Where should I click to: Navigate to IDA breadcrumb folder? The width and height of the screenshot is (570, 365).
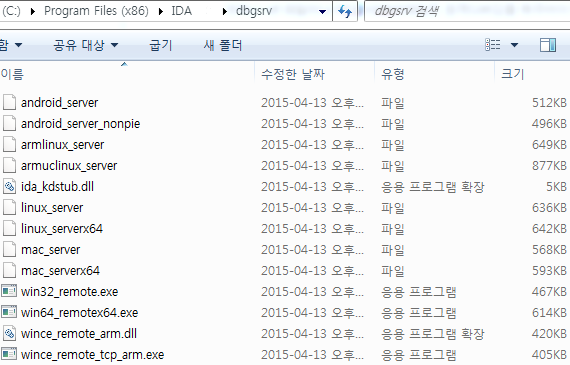(181, 11)
